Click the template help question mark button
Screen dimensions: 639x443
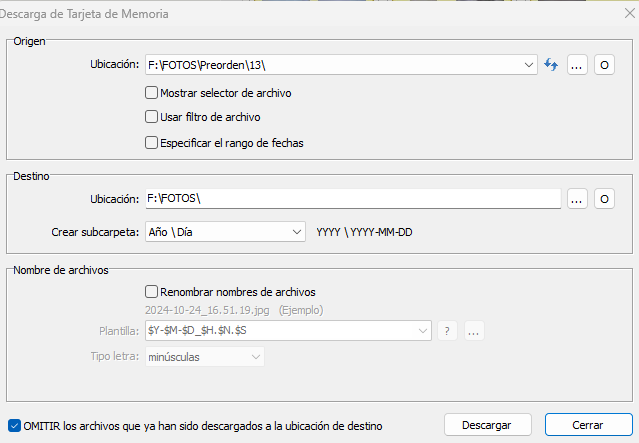(x=447, y=331)
